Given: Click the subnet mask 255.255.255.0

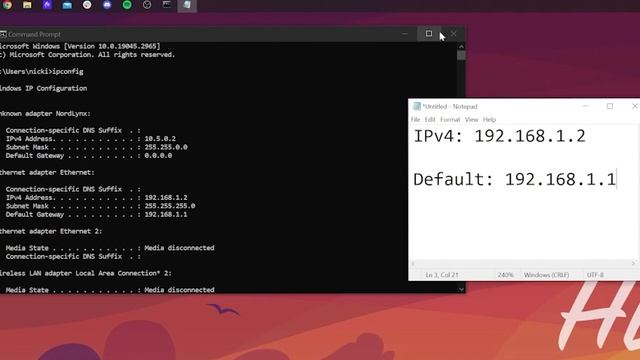Looking at the screenshot, I should coord(170,206).
